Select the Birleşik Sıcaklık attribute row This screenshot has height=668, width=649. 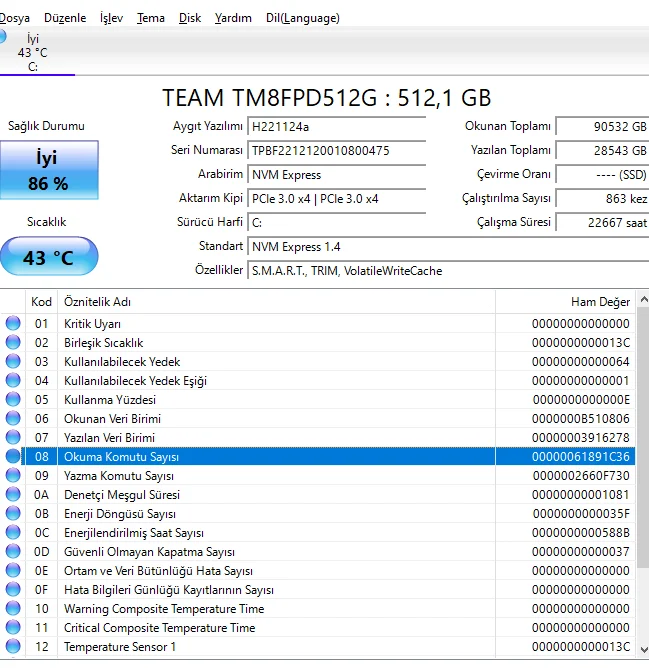317,343
